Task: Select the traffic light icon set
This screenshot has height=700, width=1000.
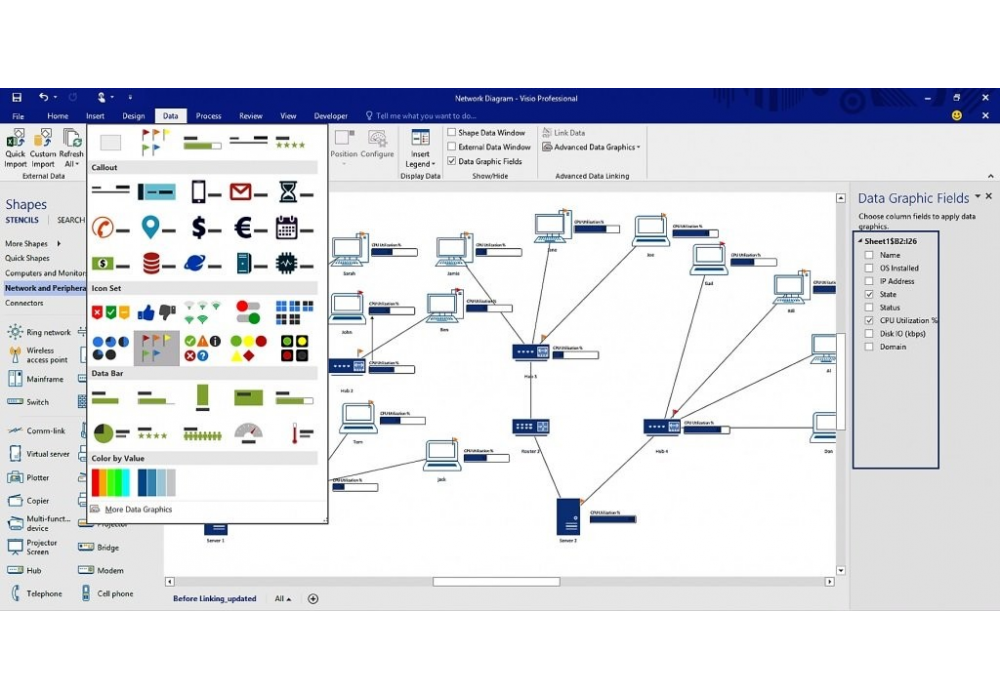Action: pos(294,347)
